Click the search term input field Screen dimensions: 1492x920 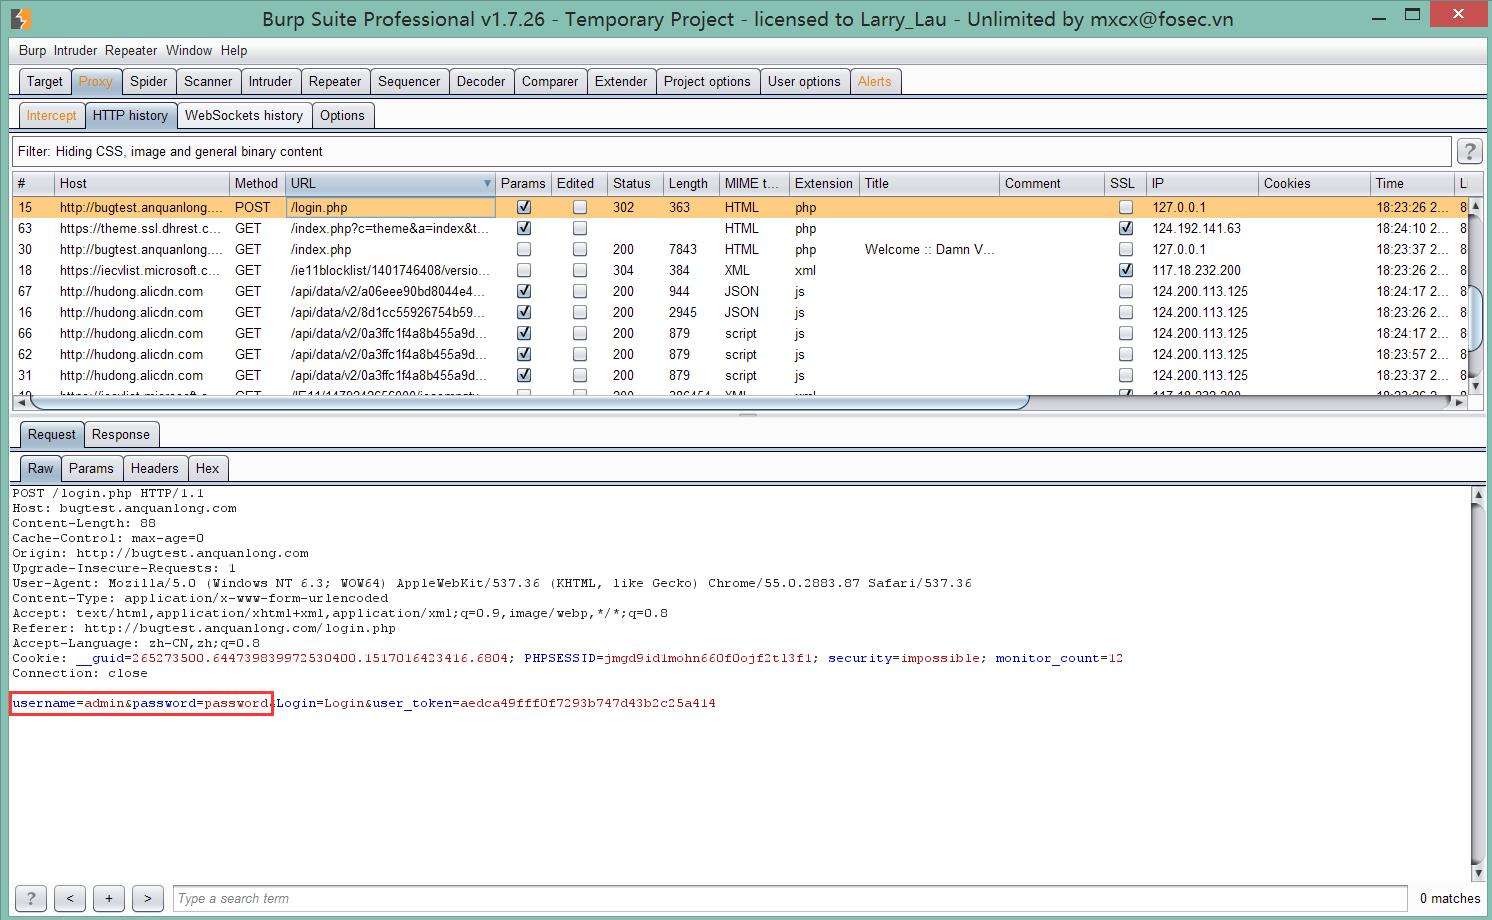tap(790, 898)
